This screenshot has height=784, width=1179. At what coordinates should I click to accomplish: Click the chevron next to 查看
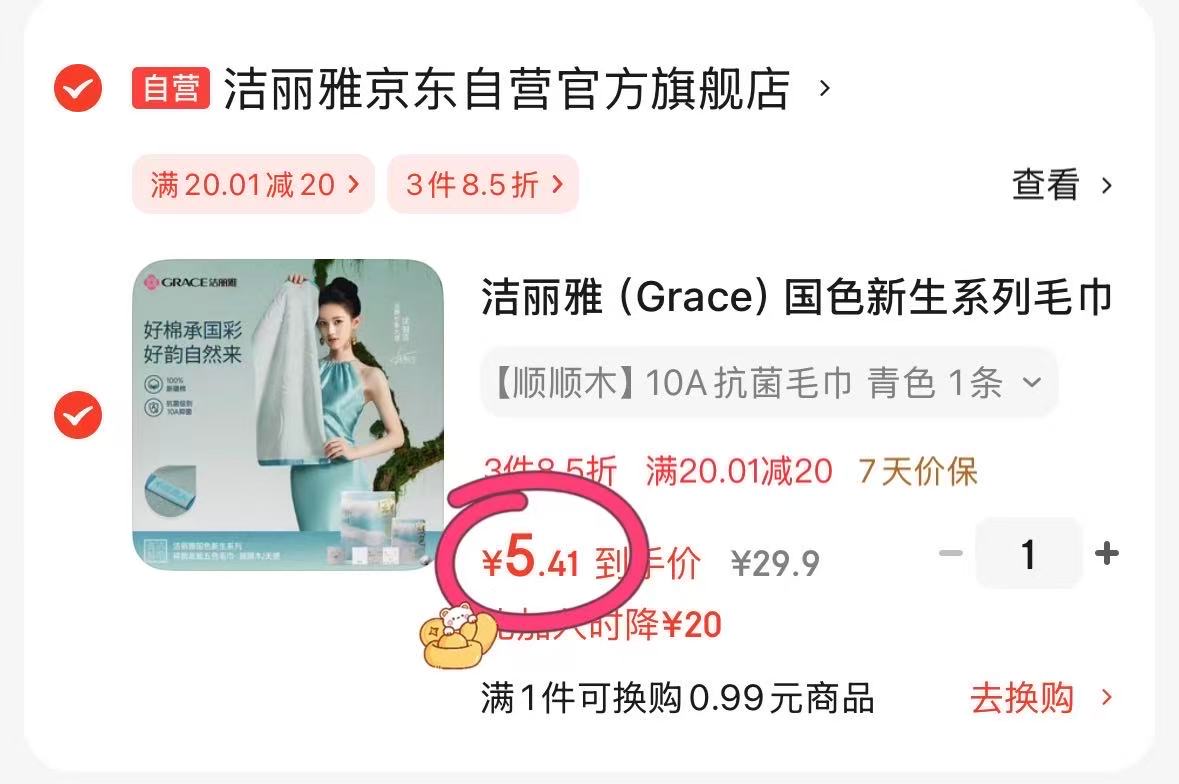pos(1106,185)
